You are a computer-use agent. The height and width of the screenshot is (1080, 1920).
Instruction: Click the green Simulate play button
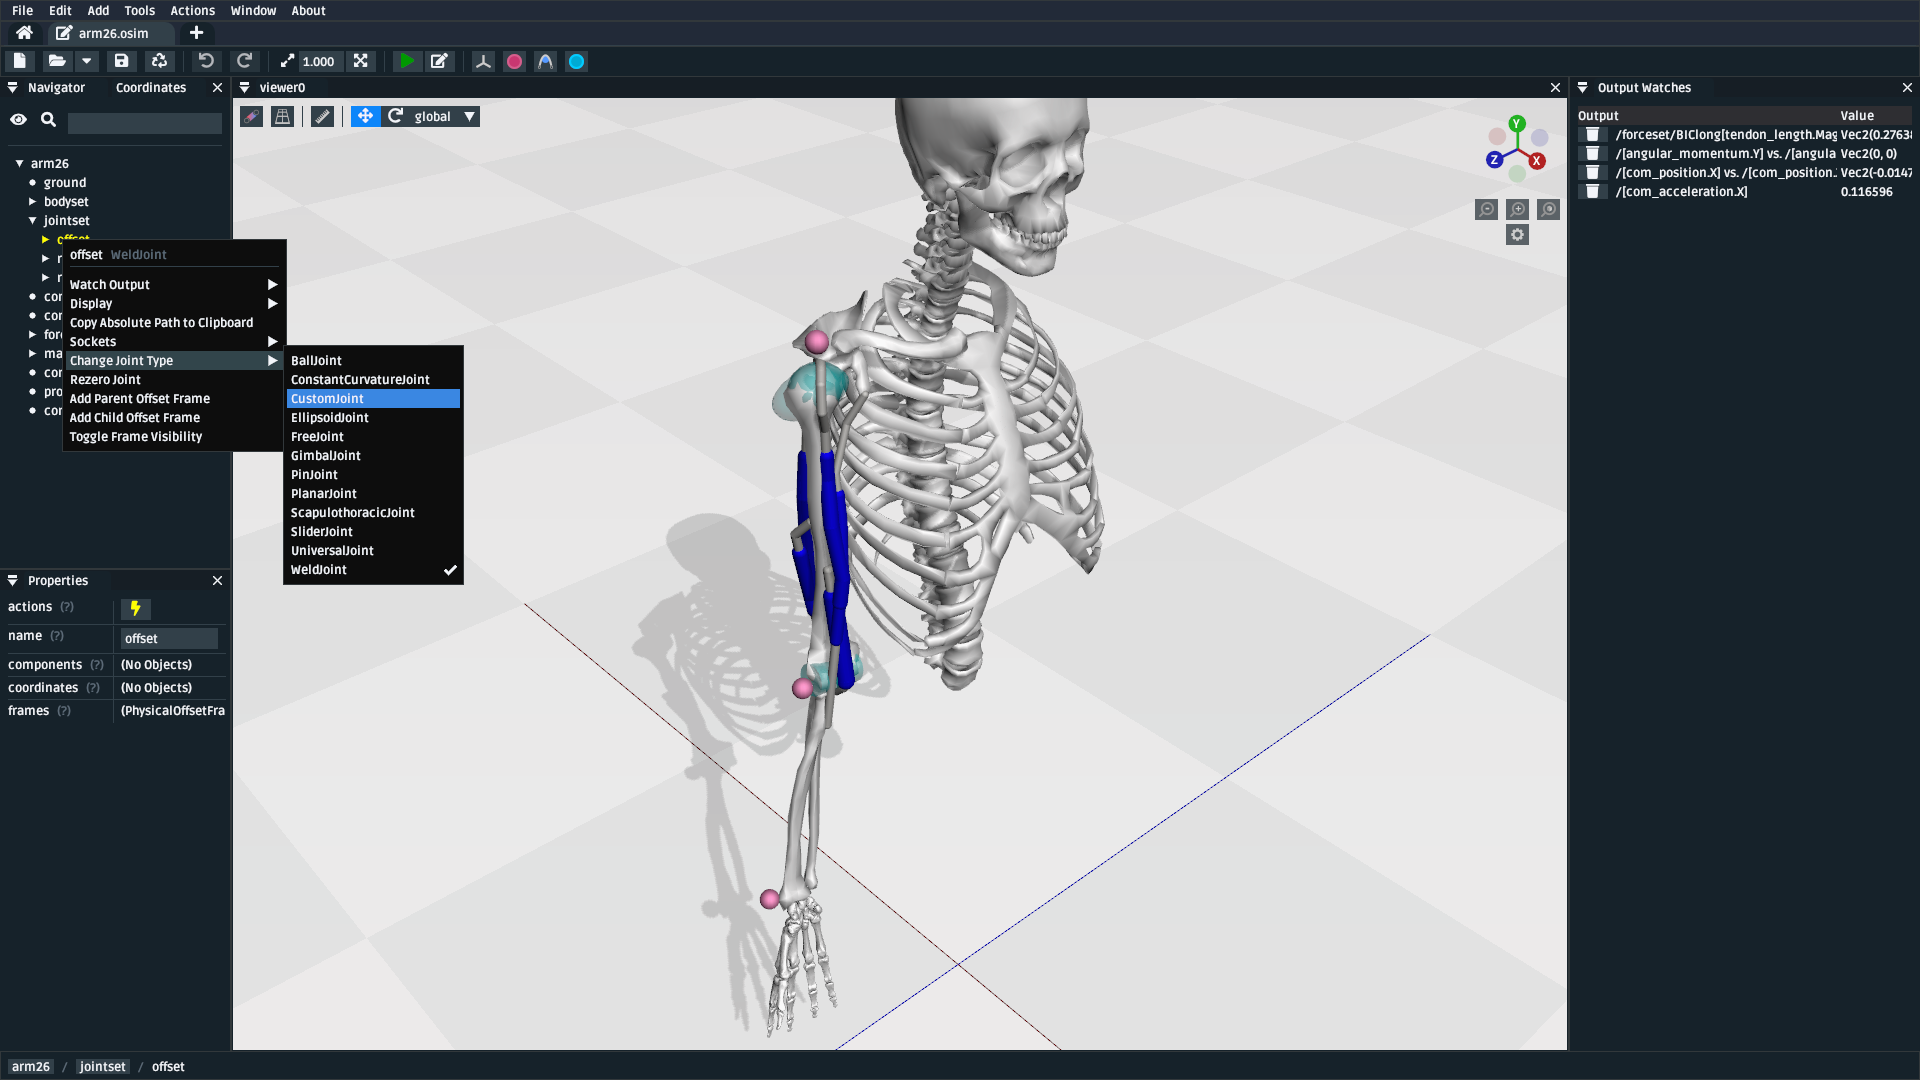[x=406, y=61]
